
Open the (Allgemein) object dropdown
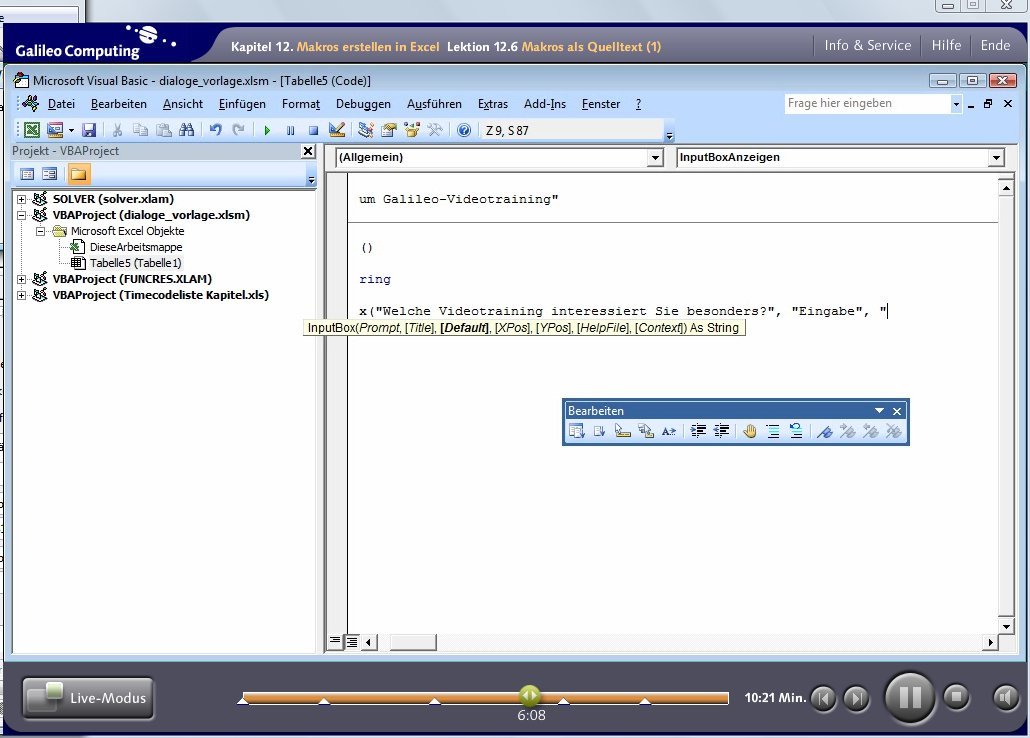tap(655, 158)
